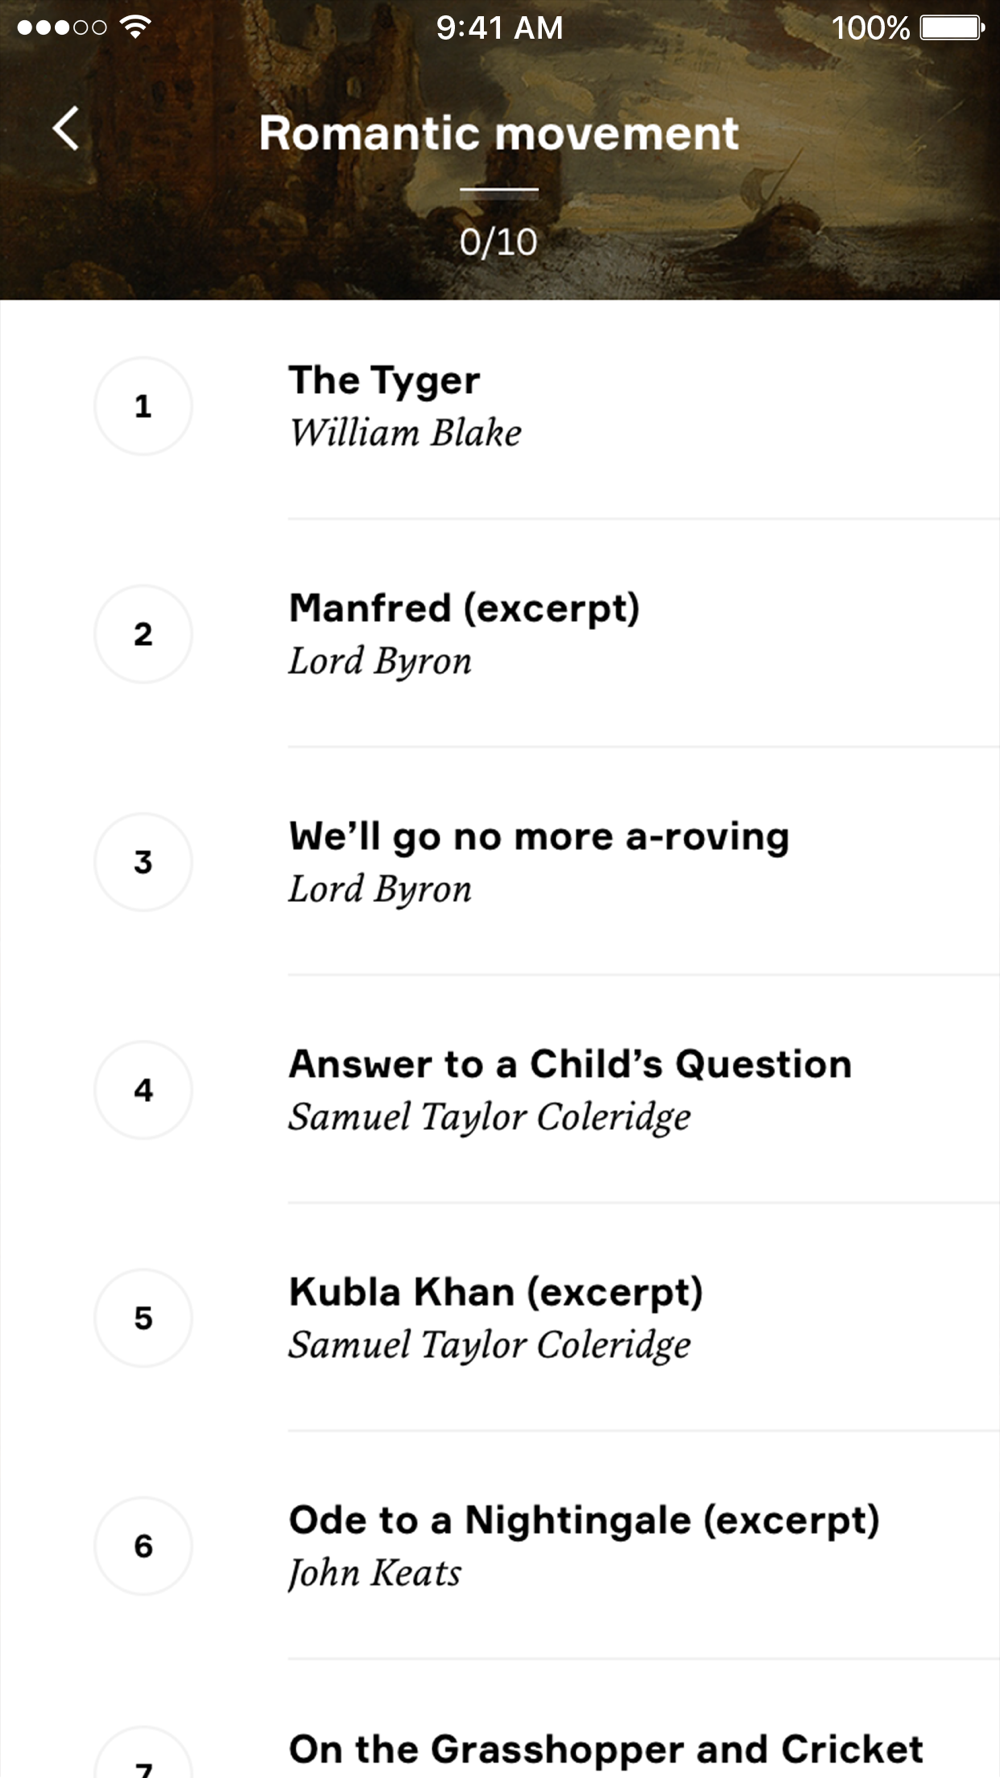Open Manfred (excerpt) by Lord Byron
Screen dimensions: 1000x1778
tap(500, 634)
